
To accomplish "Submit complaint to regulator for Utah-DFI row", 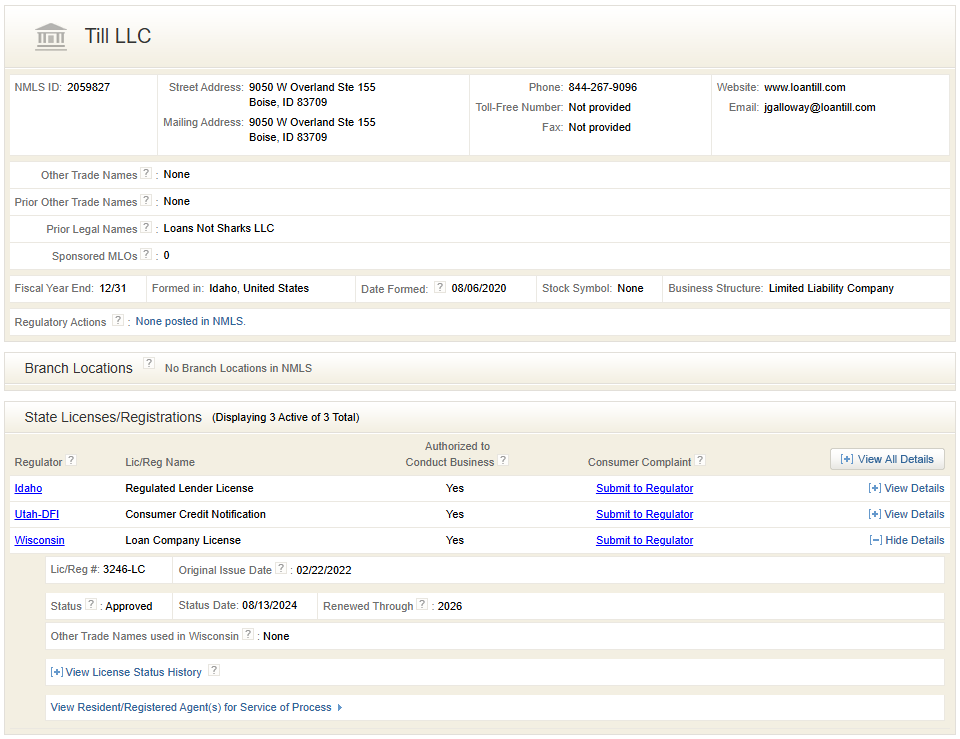I will (x=645, y=514).
